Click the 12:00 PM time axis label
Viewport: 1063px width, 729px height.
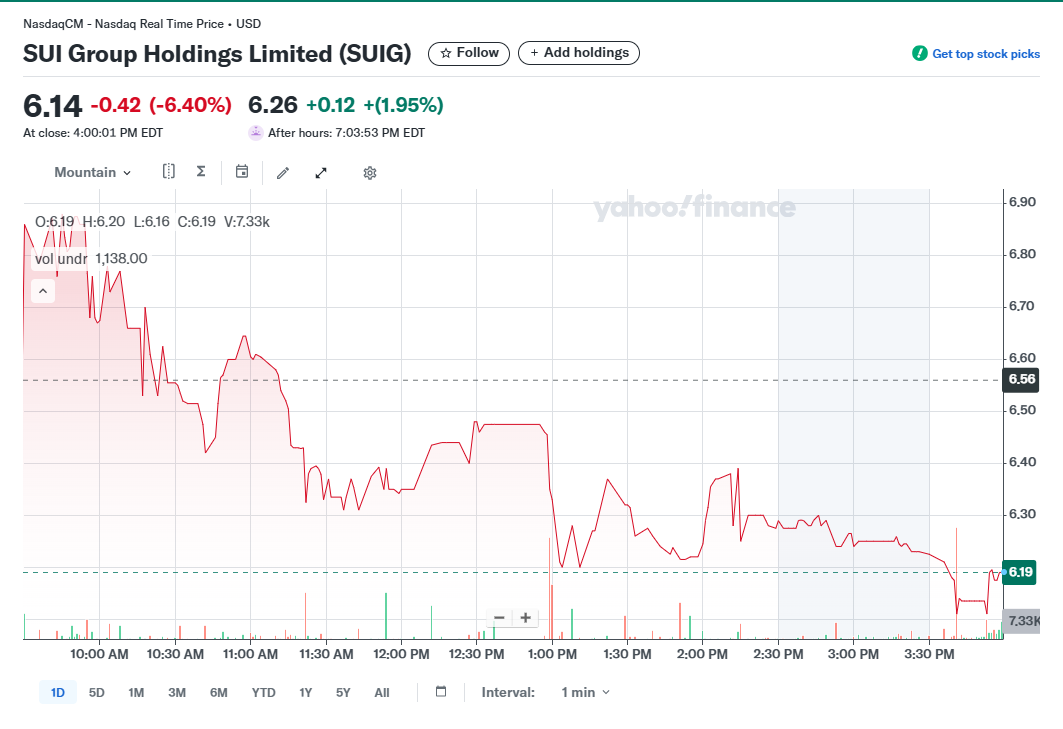click(x=401, y=654)
